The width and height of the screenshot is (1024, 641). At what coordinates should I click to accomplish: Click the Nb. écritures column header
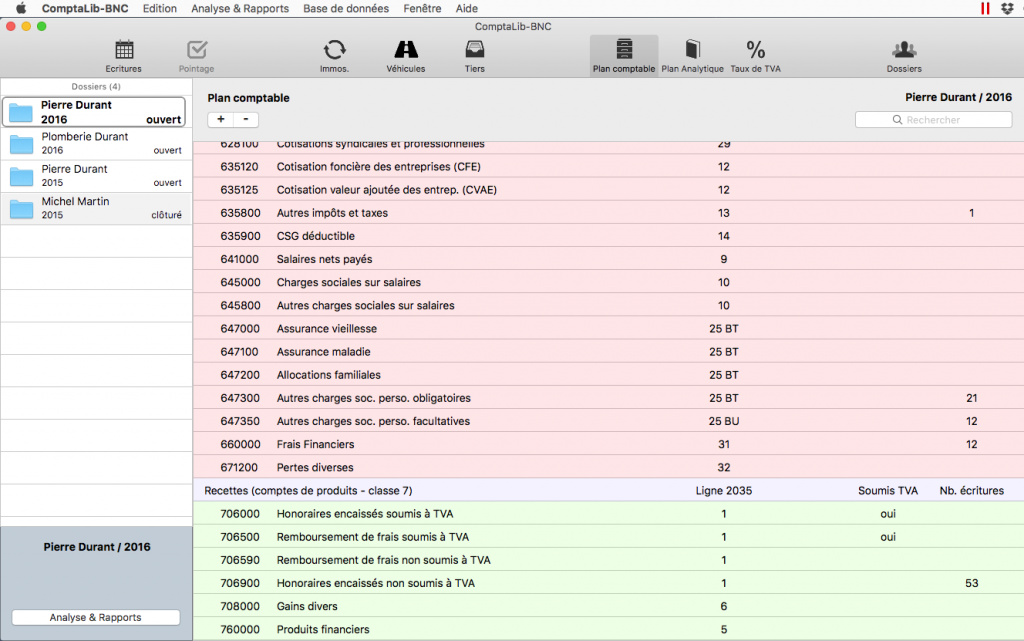(x=972, y=491)
